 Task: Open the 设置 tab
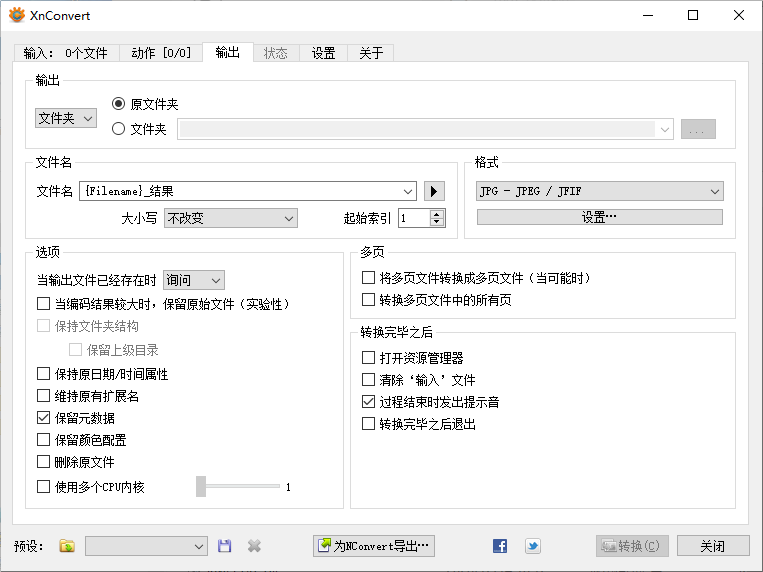tap(324, 53)
